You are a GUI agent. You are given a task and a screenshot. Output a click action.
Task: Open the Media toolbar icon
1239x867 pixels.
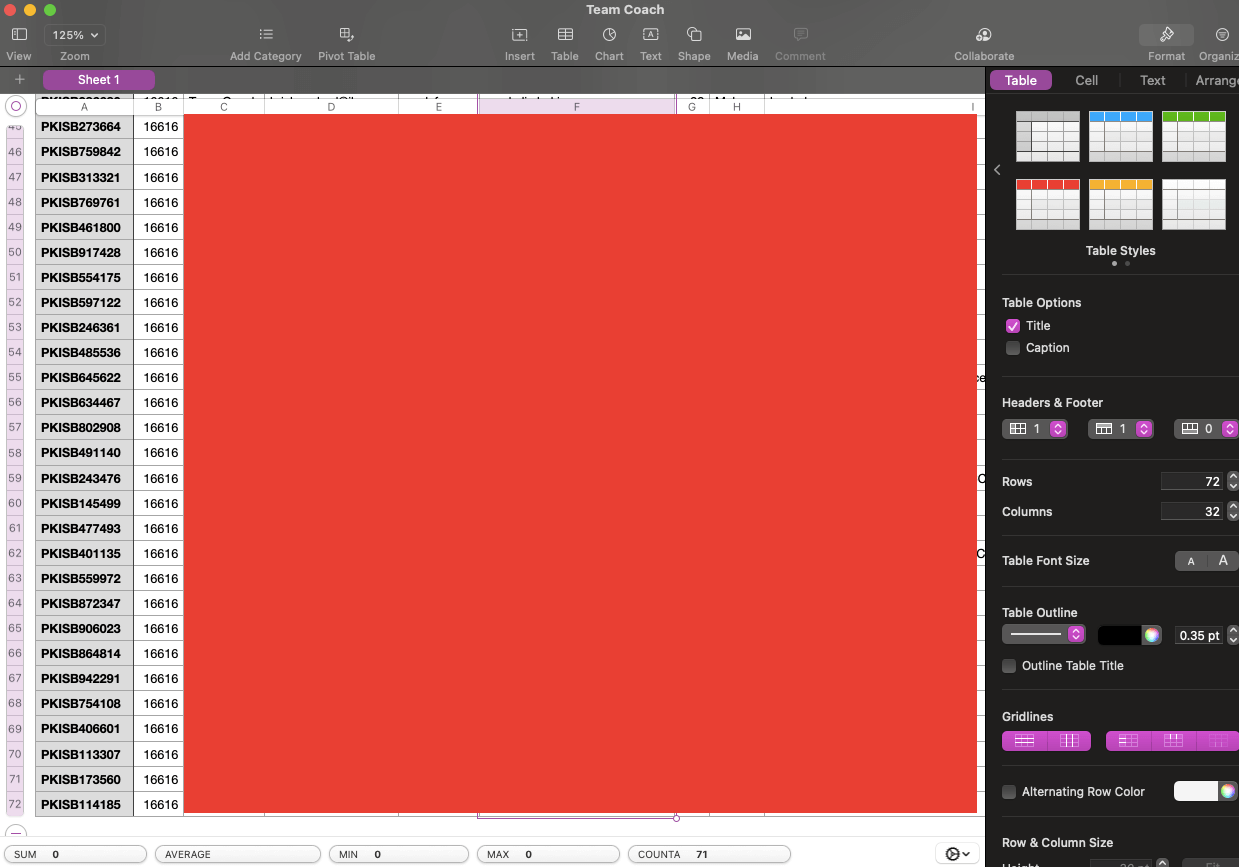[x=742, y=35]
